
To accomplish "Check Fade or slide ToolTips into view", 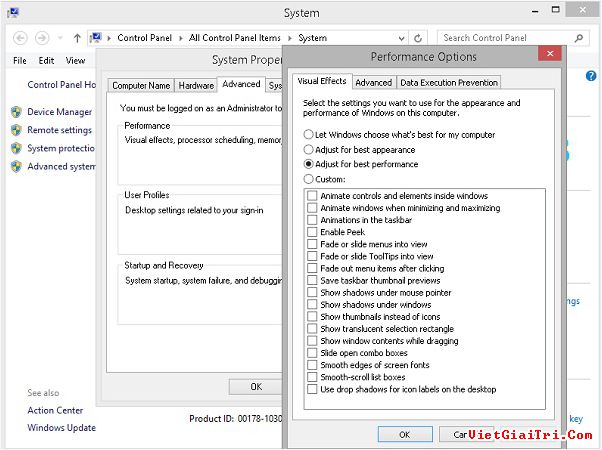I will point(312,256).
